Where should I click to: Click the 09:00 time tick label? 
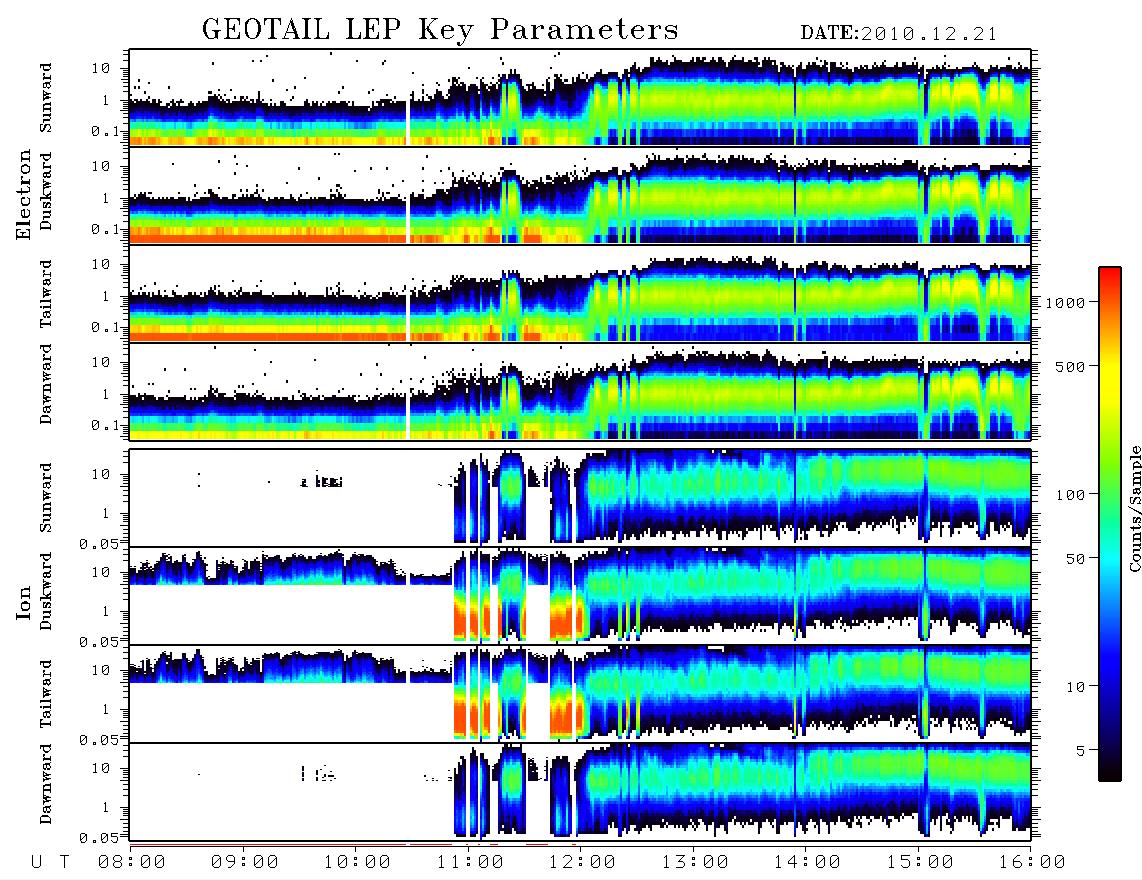click(245, 862)
